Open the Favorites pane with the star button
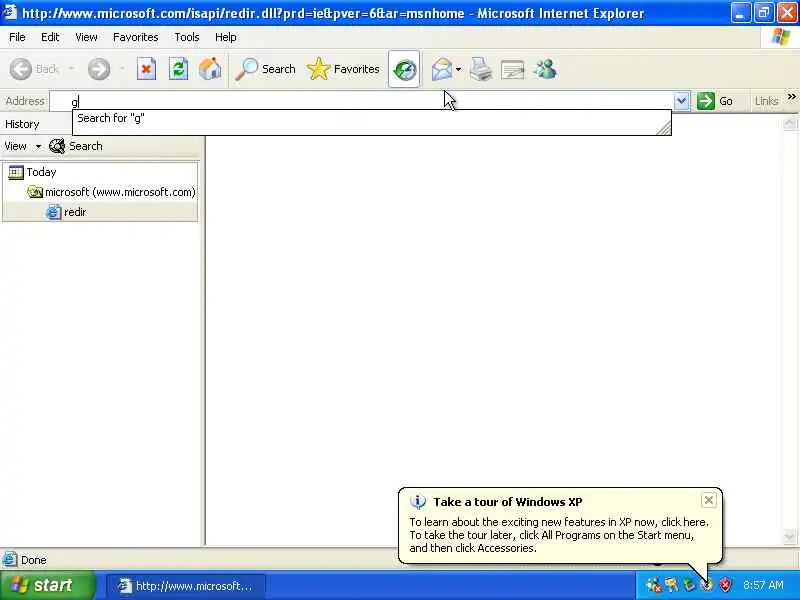 coord(343,69)
